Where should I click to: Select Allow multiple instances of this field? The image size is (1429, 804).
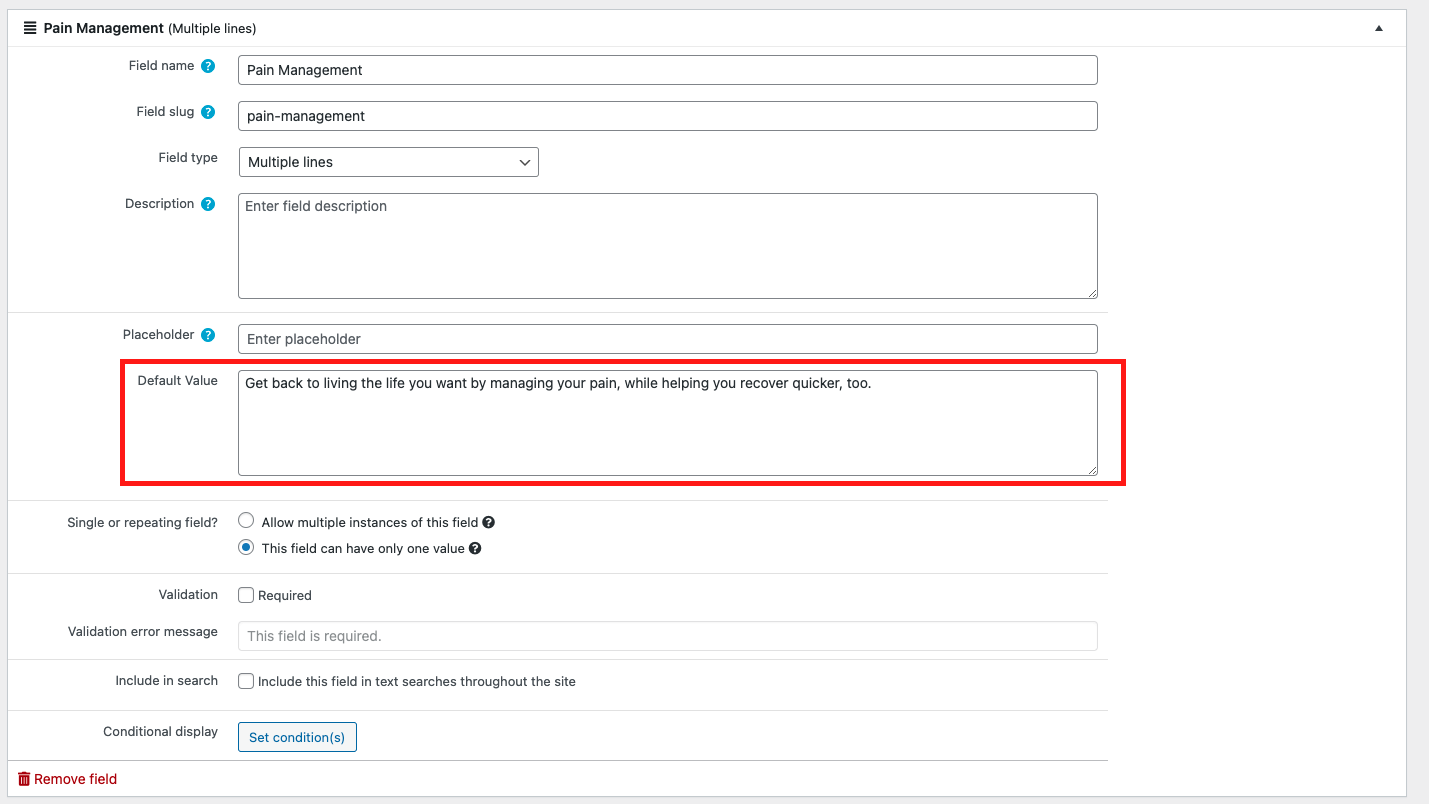[x=246, y=521]
